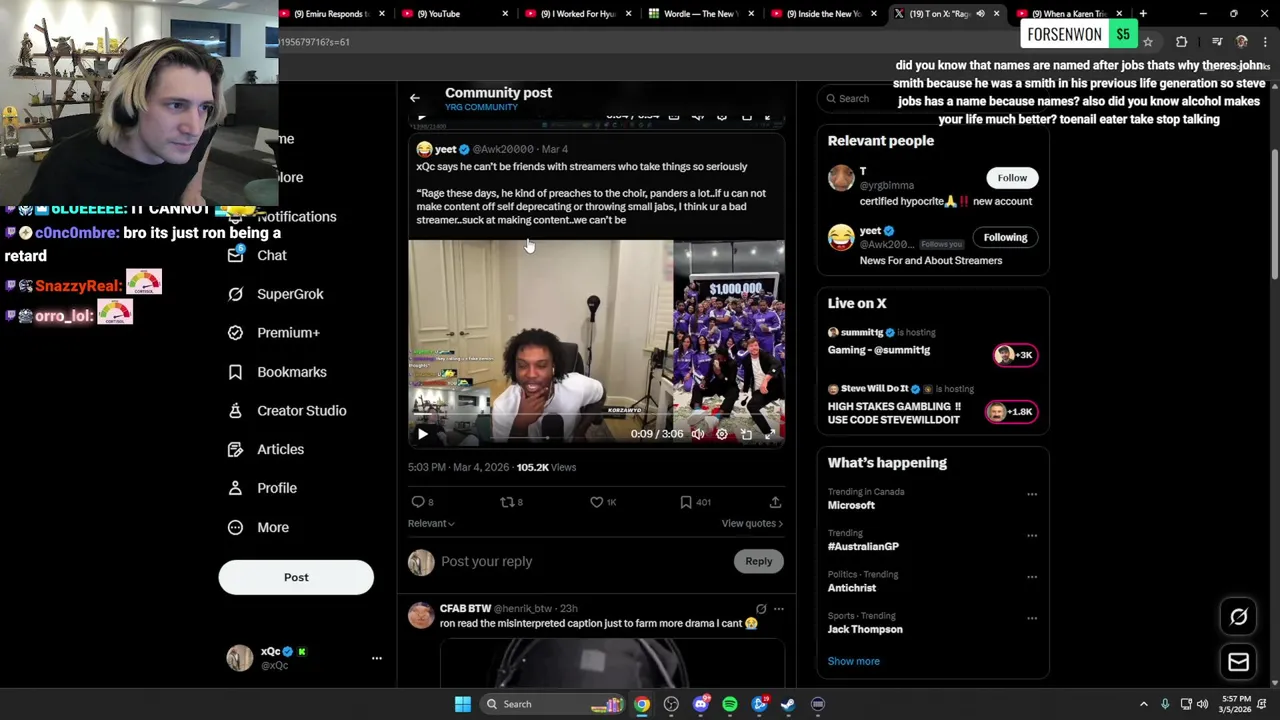
Task: Click the Reply button
Action: (x=758, y=561)
